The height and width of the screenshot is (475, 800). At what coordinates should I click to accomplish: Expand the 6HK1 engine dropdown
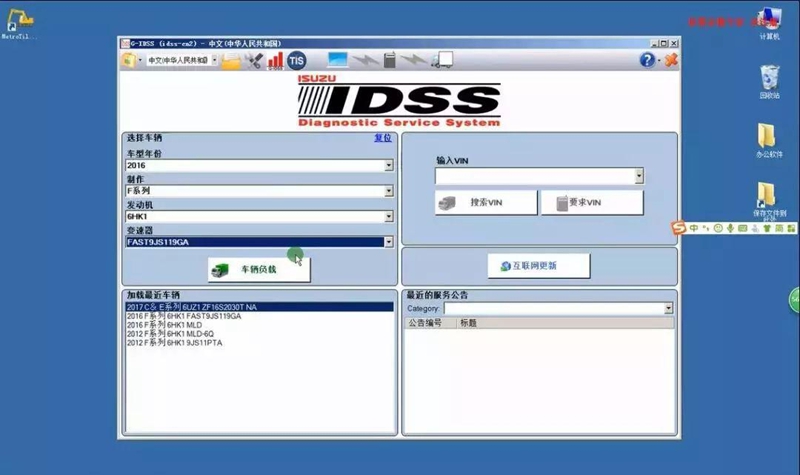(389, 216)
